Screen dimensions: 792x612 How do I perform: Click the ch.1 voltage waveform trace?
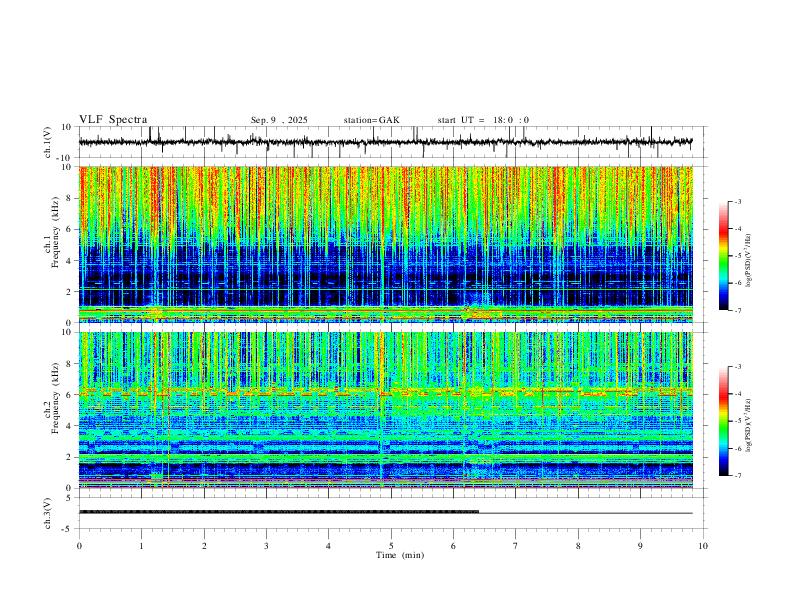pyautogui.click(x=386, y=142)
